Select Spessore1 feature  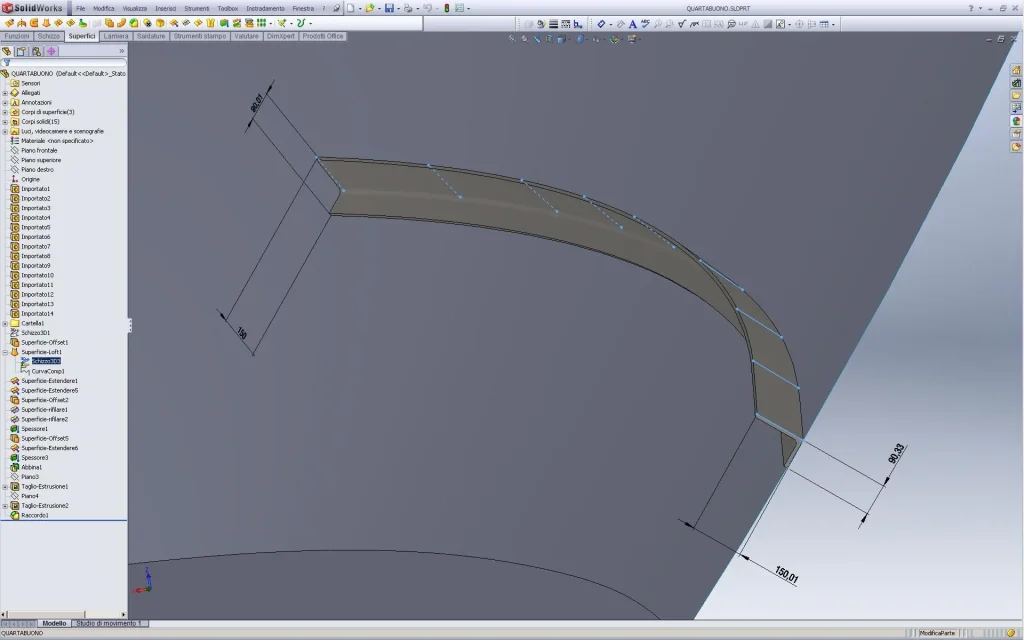tap(34, 429)
